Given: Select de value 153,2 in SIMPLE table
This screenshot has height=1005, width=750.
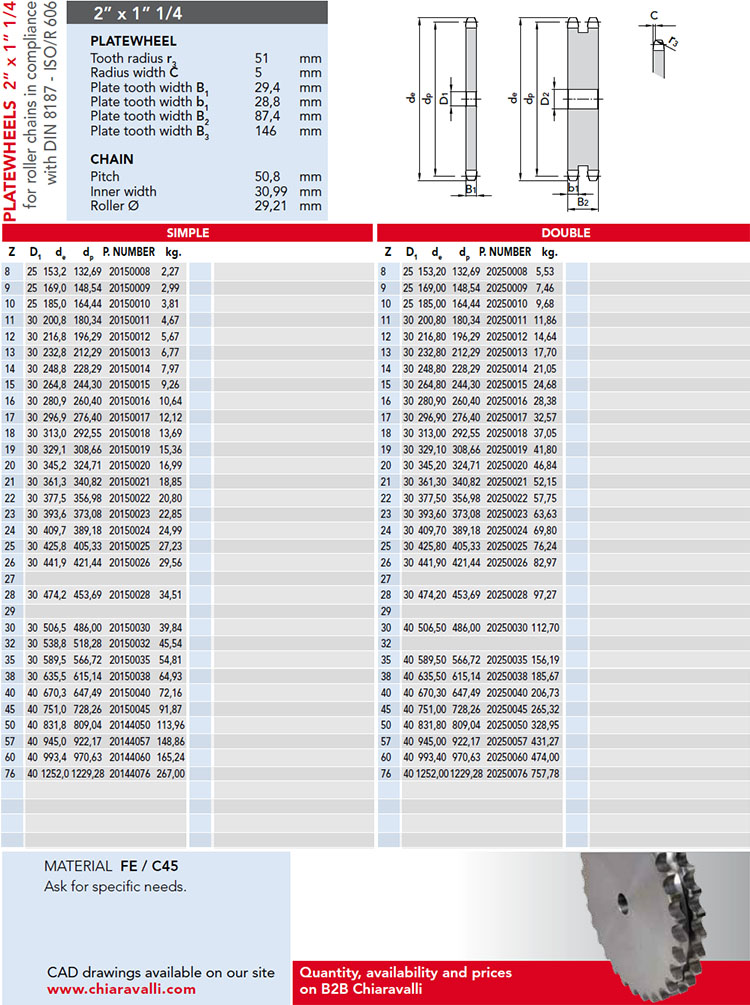Looking at the screenshot, I should (x=54, y=272).
